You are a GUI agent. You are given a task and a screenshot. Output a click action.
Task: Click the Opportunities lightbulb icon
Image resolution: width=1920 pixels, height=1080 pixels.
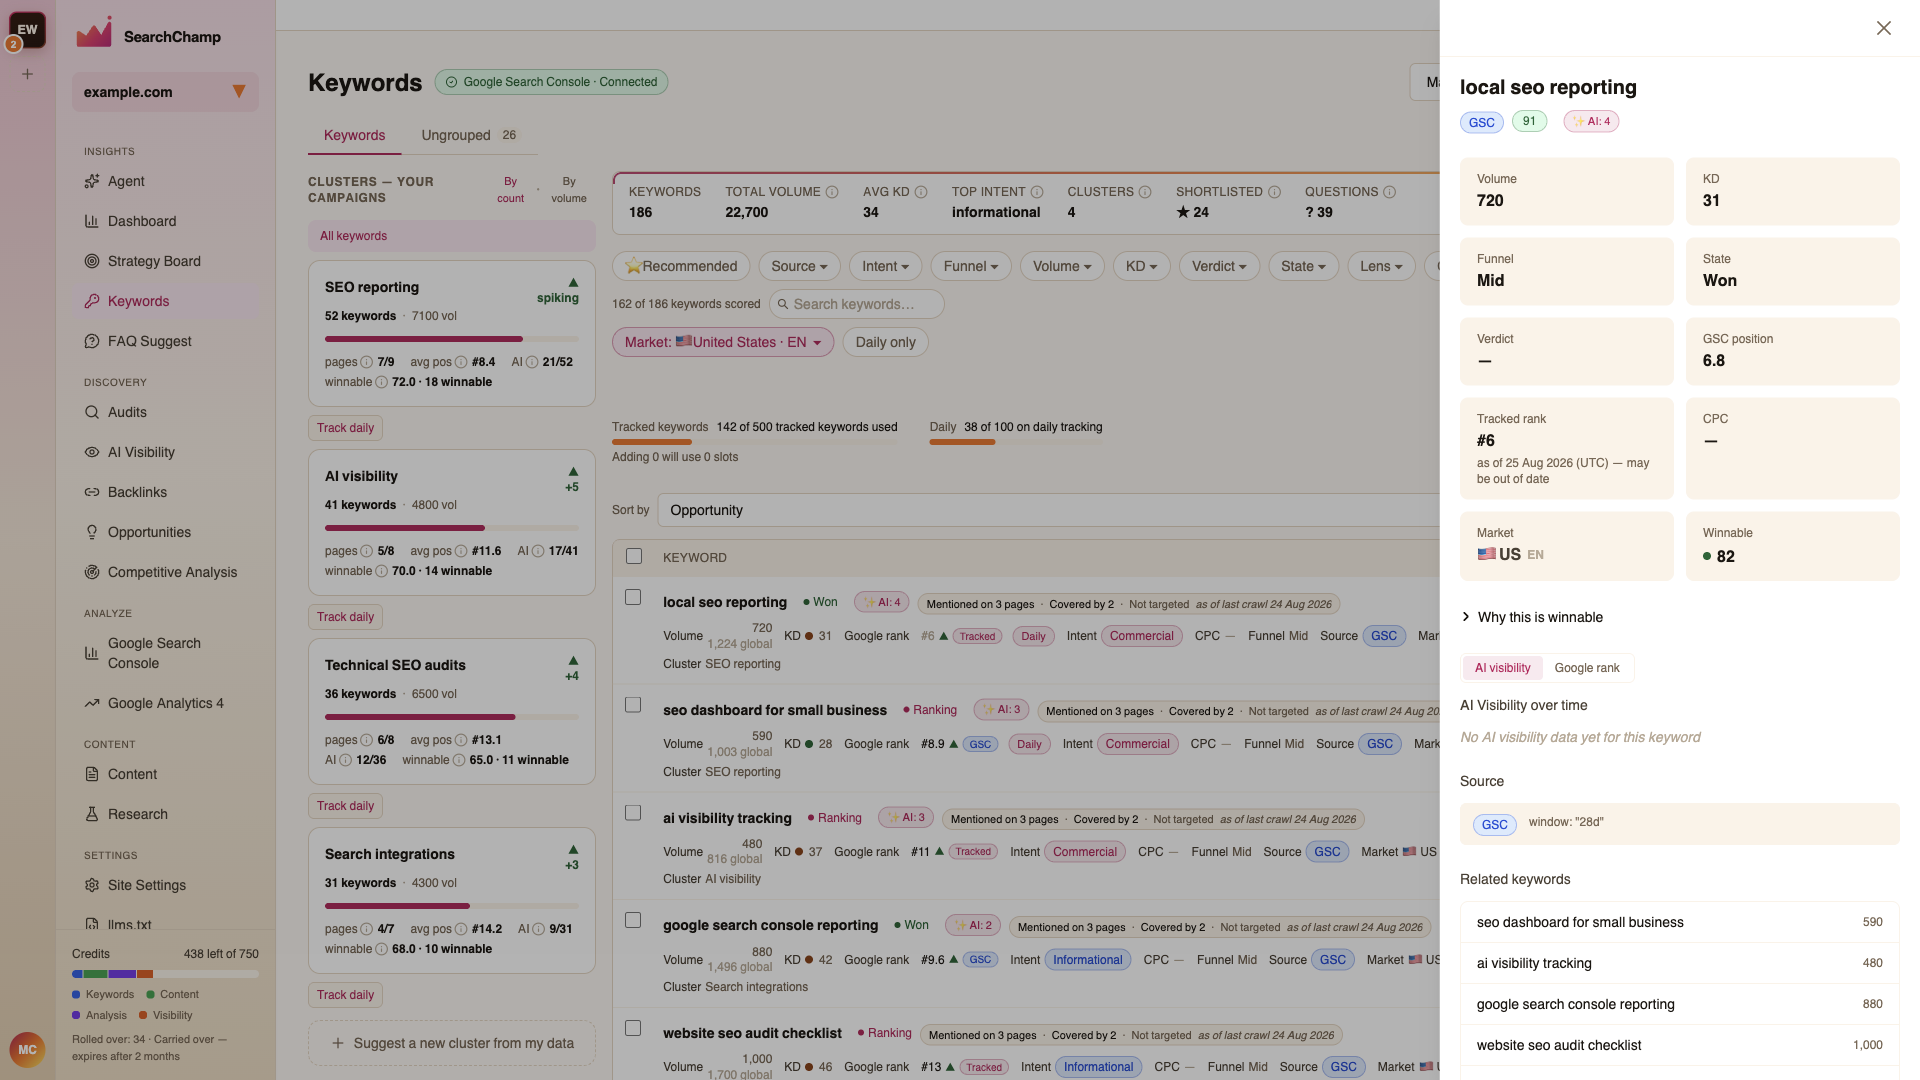92,532
